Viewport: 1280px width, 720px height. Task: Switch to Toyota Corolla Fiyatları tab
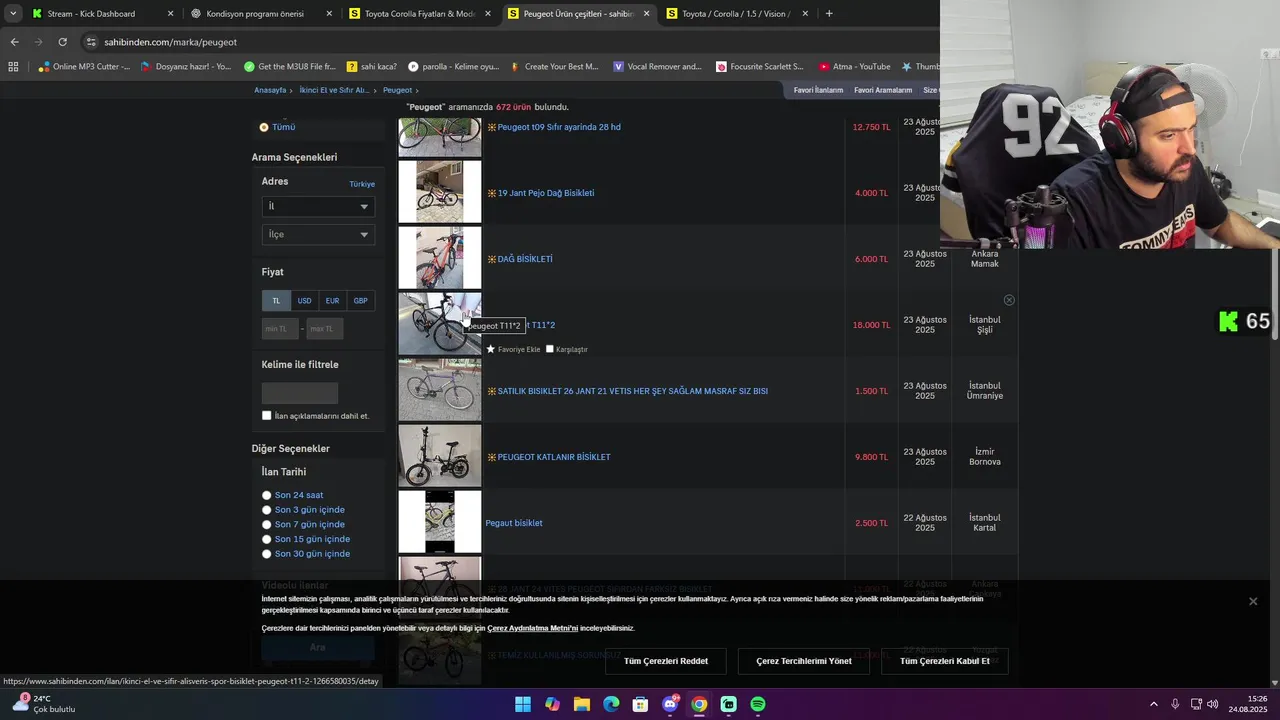(x=419, y=14)
